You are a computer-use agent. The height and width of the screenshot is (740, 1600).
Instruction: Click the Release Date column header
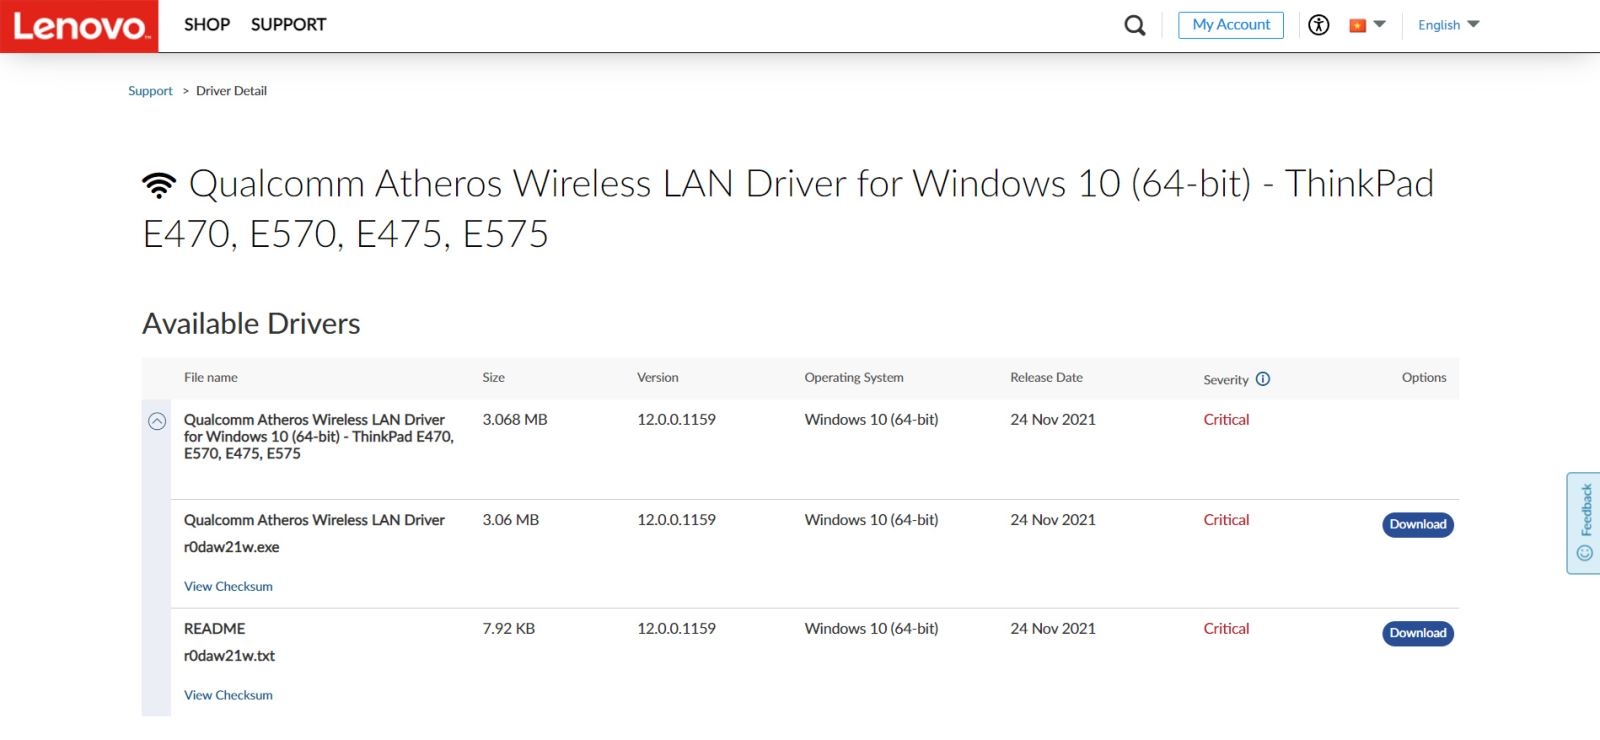1046,378
